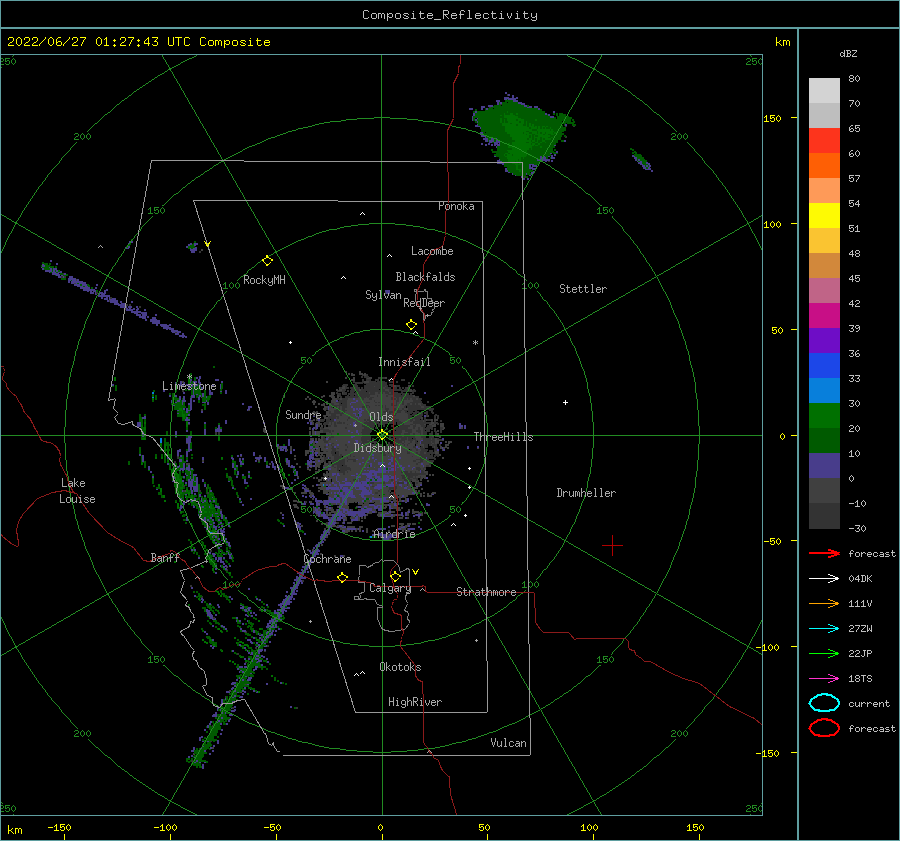Click the radar center marker near Didsbury
900x841 pixels.
click(x=382, y=435)
